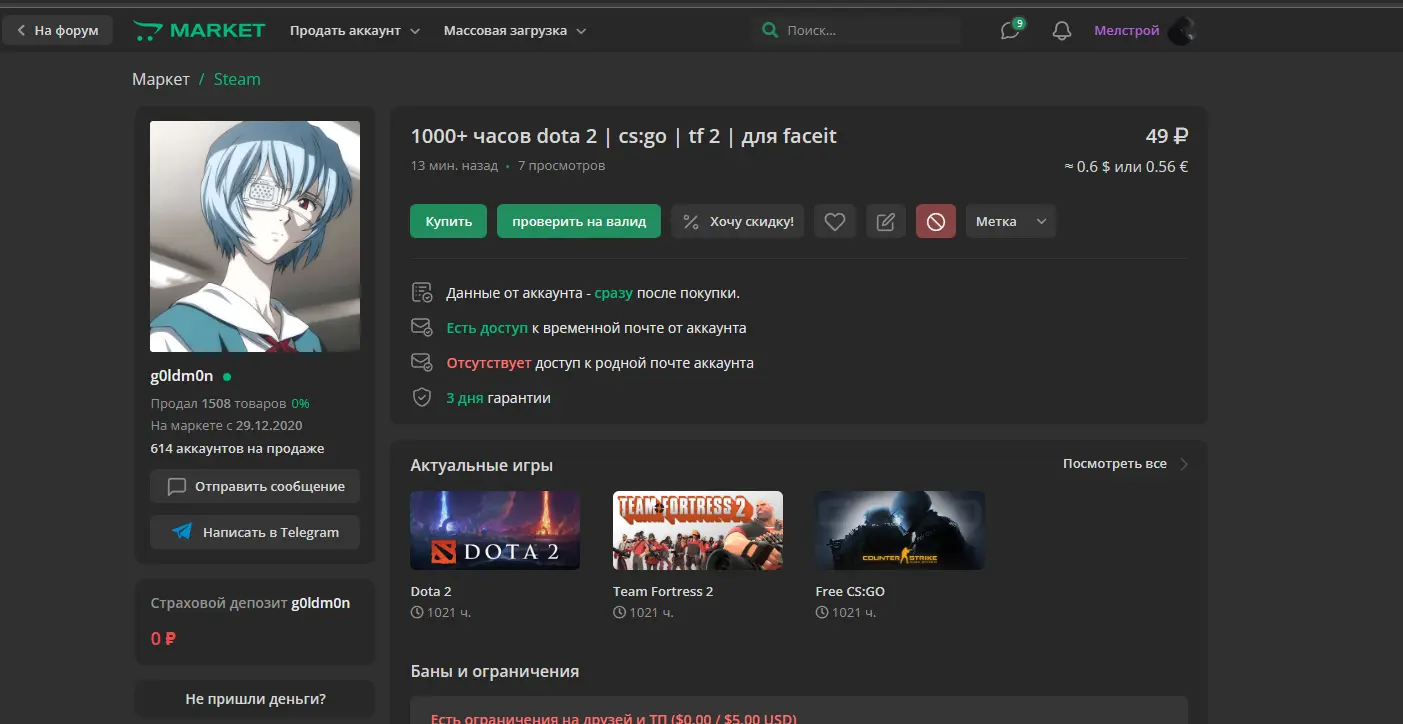The image size is (1403, 724).
Task: Click the Market cart logo
Action: (x=199, y=30)
